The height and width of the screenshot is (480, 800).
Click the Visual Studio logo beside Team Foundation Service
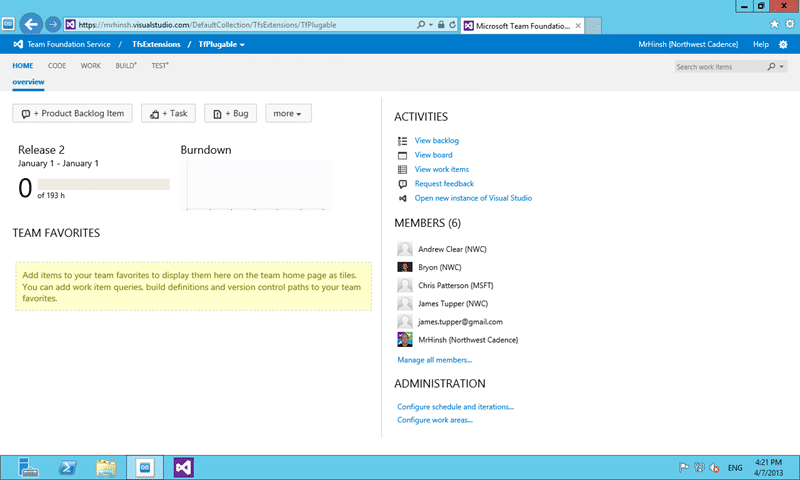coord(18,44)
